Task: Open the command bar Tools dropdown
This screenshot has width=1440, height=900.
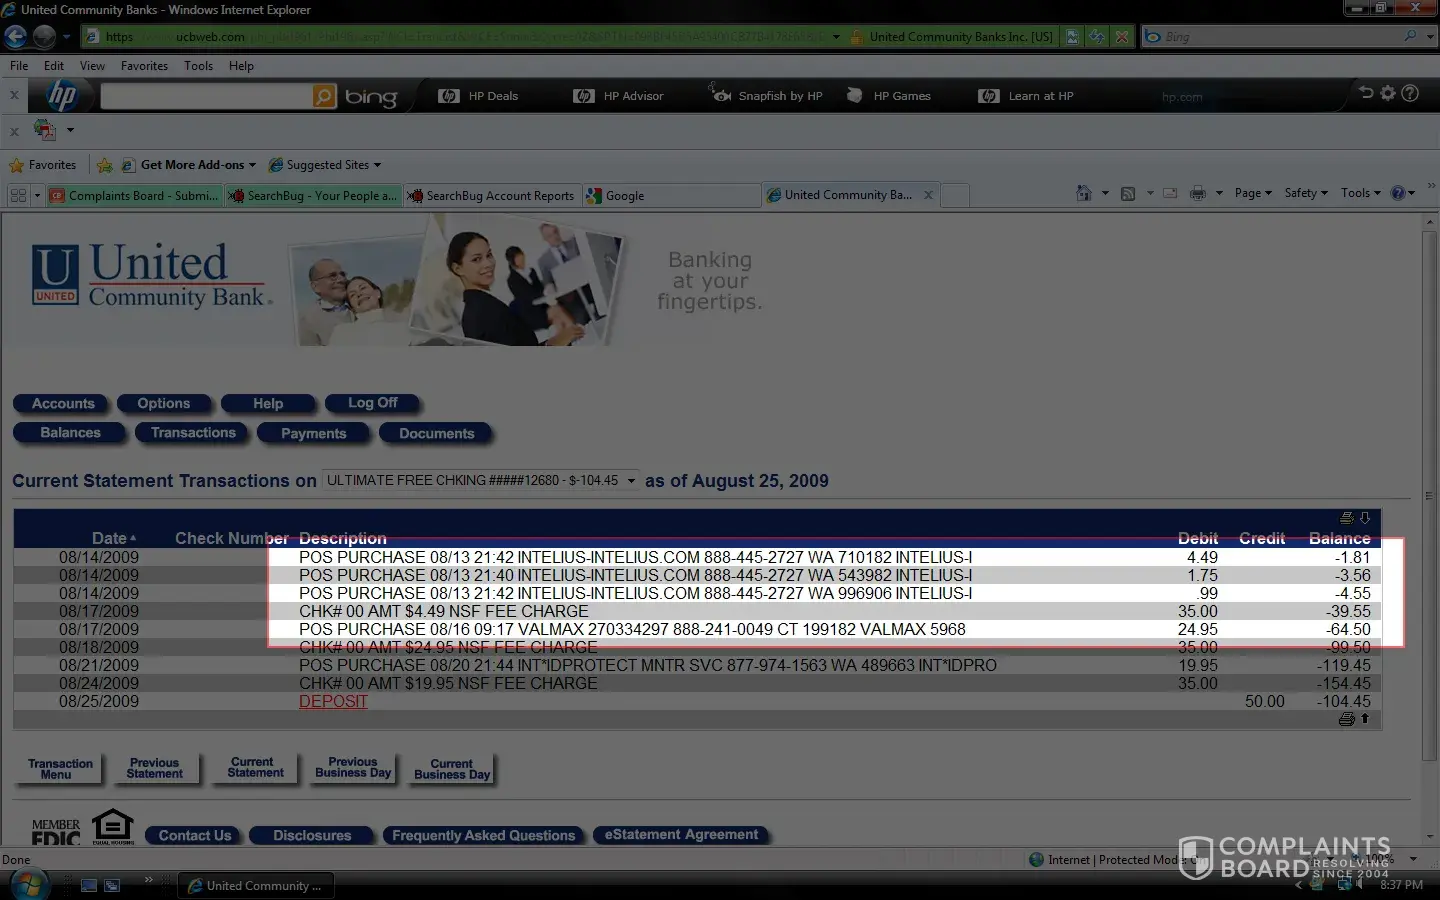Action: 1361,193
